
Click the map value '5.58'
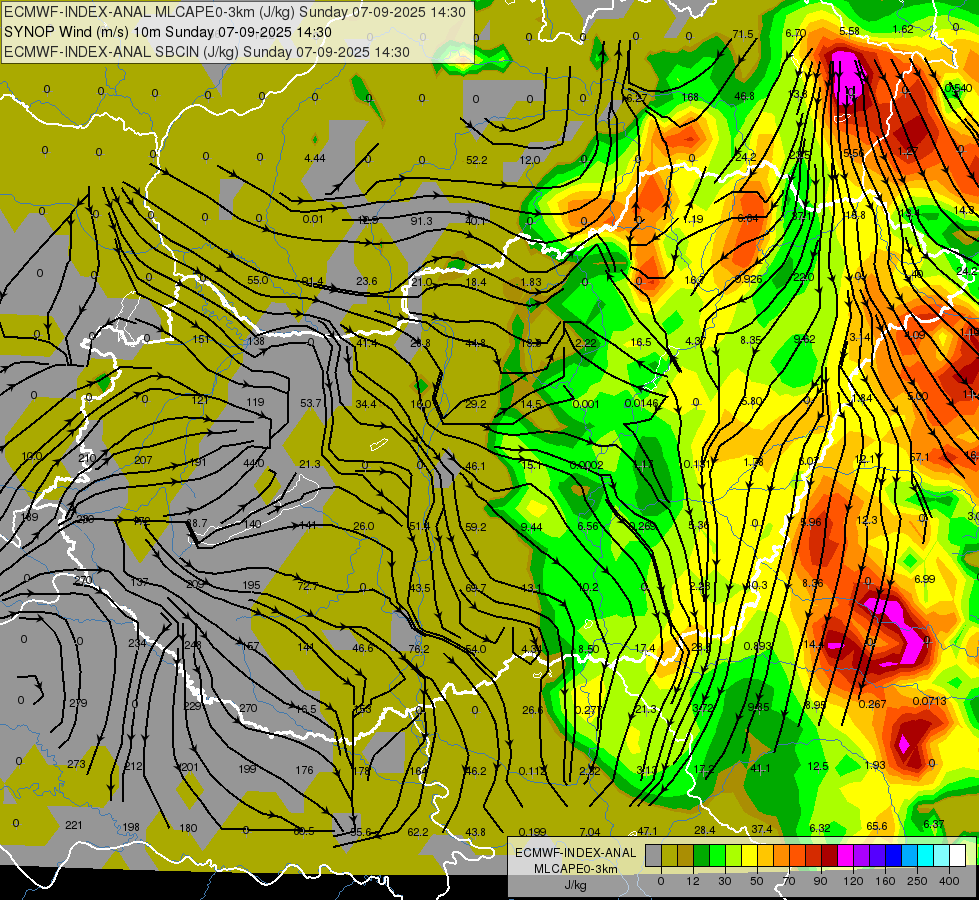tap(849, 31)
